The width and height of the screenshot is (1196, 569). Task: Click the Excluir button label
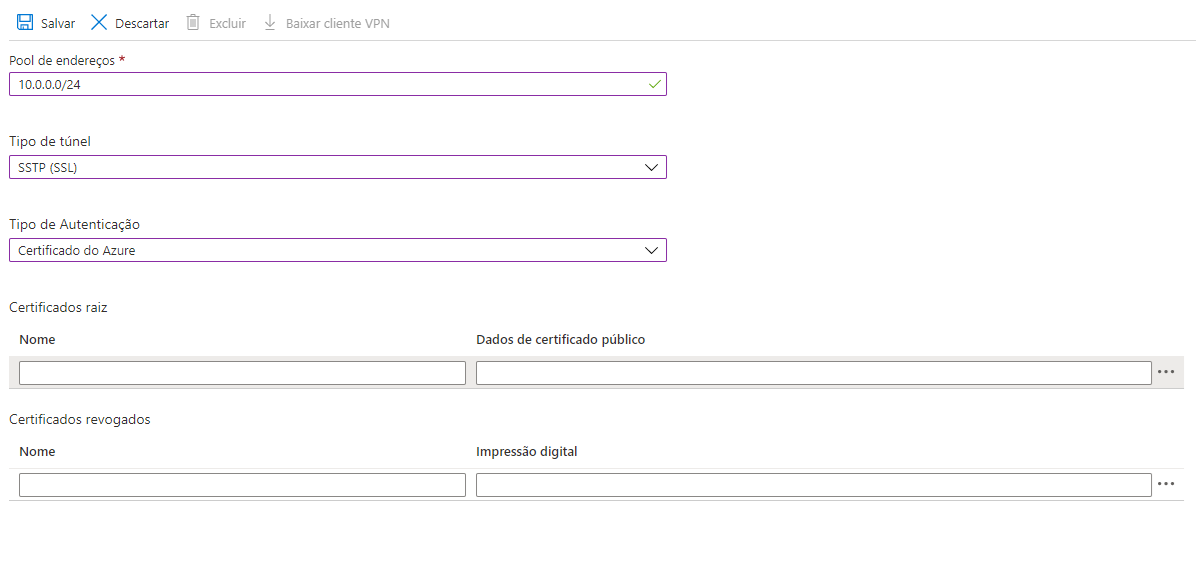pyautogui.click(x=227, y=24)
